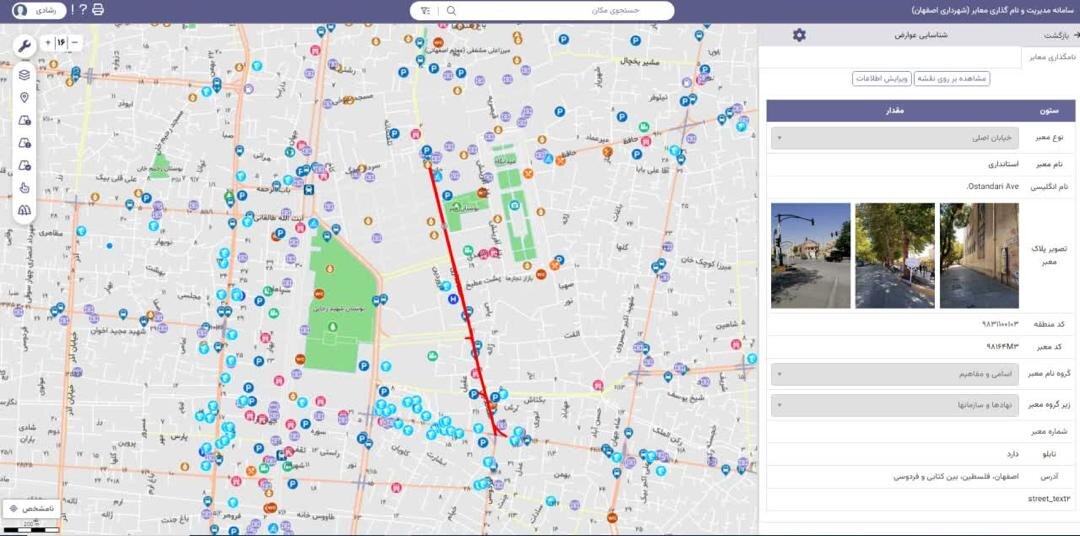The height and width of the screenshot is (536, 1080).
Task: Switch to the نامگذاری معابر tab
Action: [x=1052, y=58]
